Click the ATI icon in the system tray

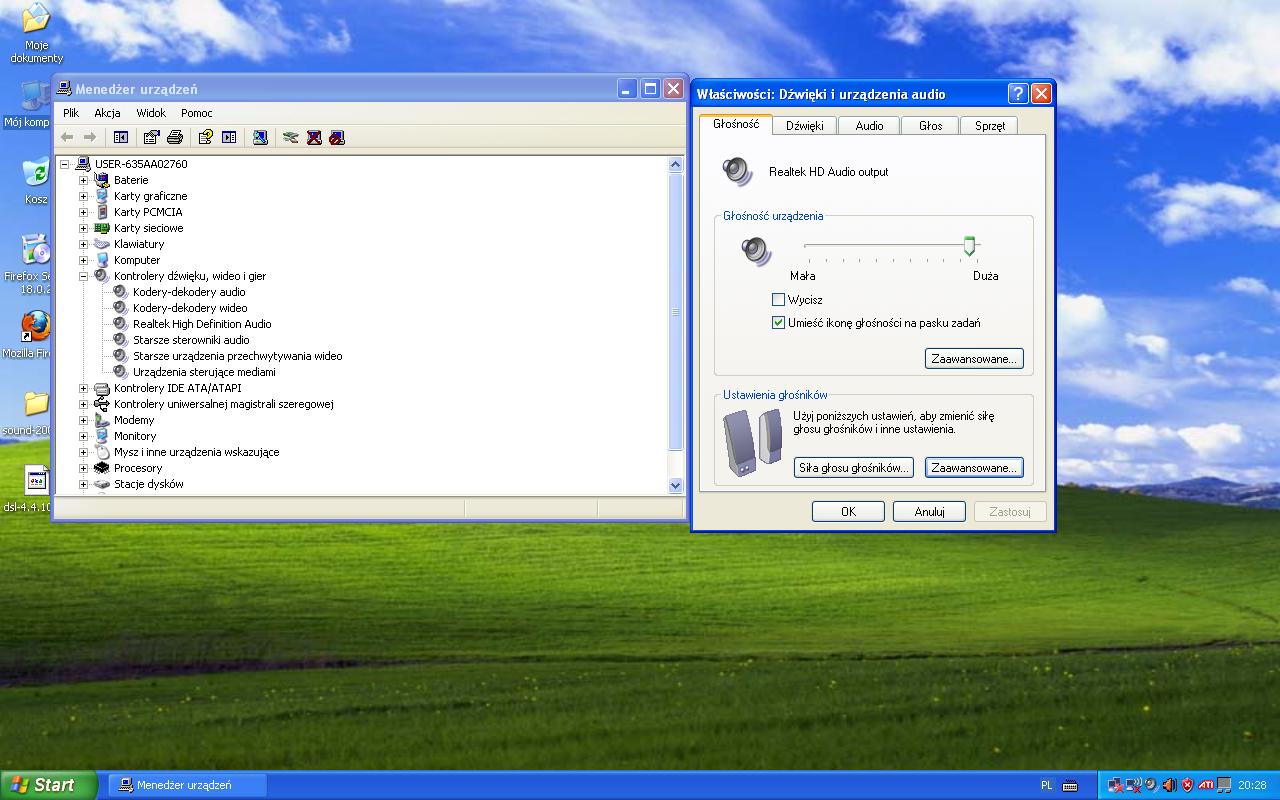[x=1205, y=785]
